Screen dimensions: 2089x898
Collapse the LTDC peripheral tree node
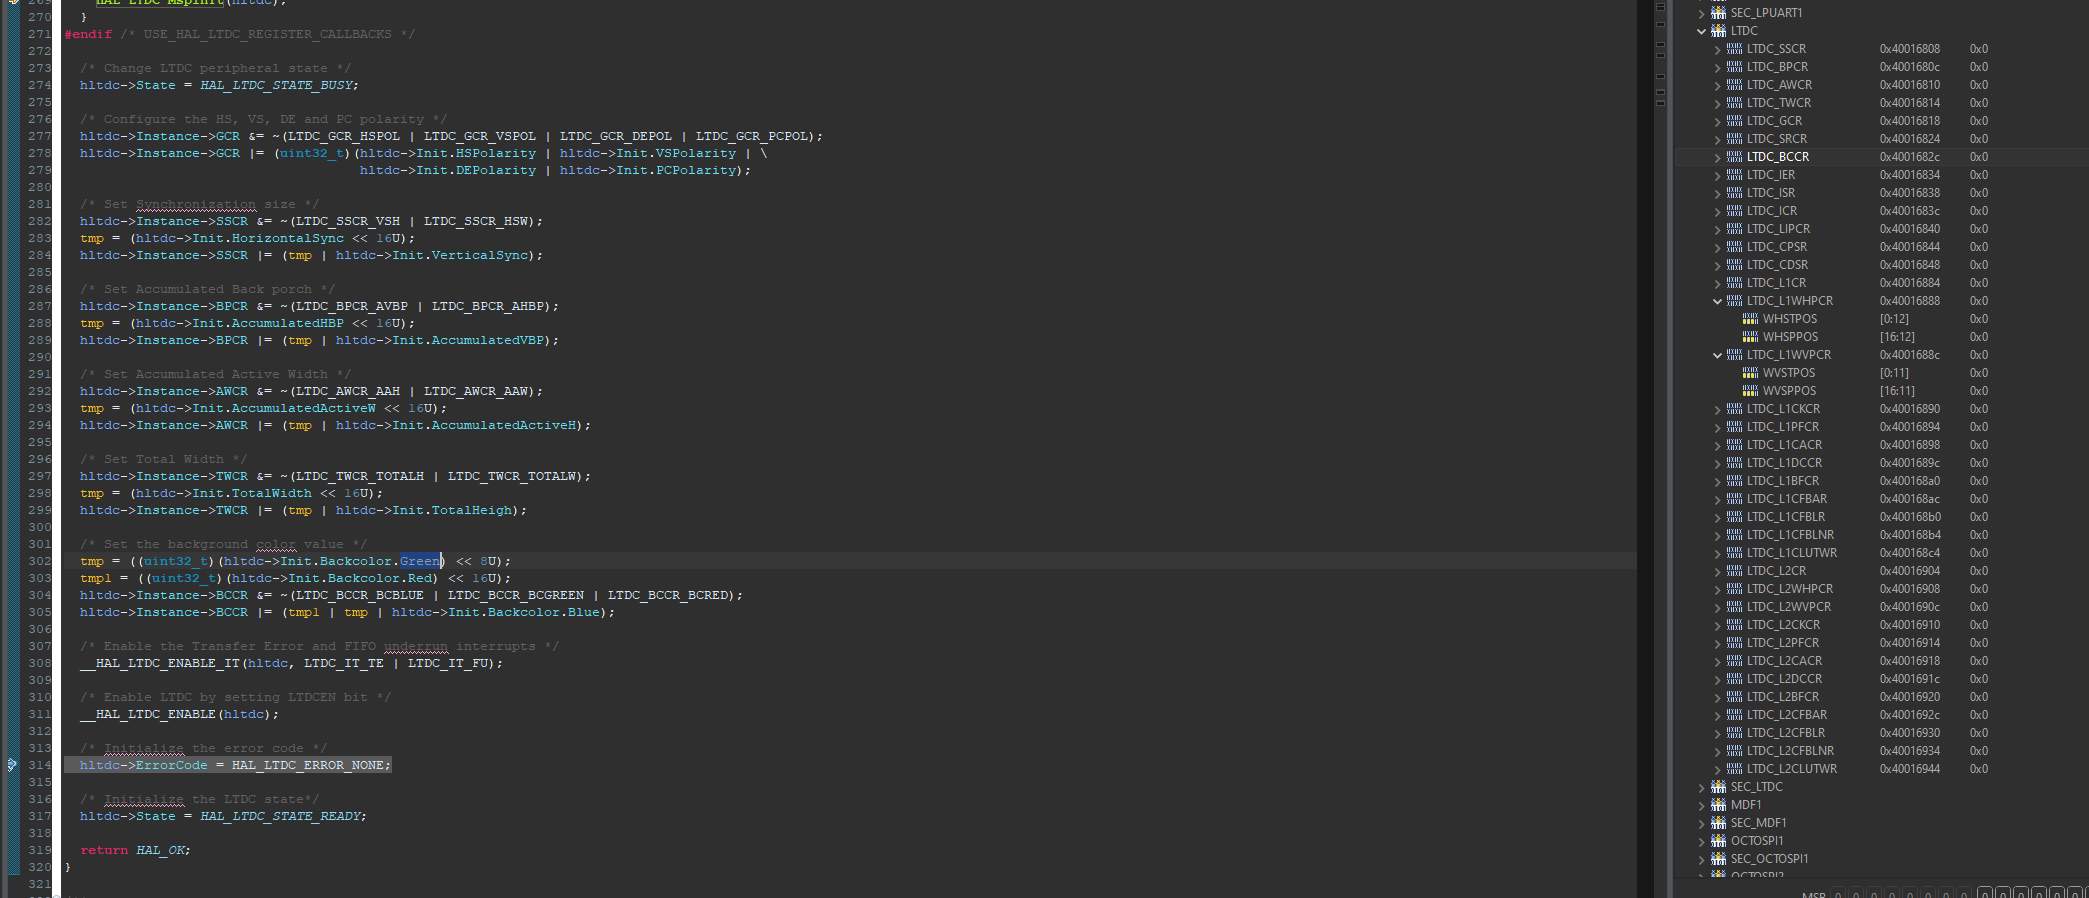pos(1702,31)
